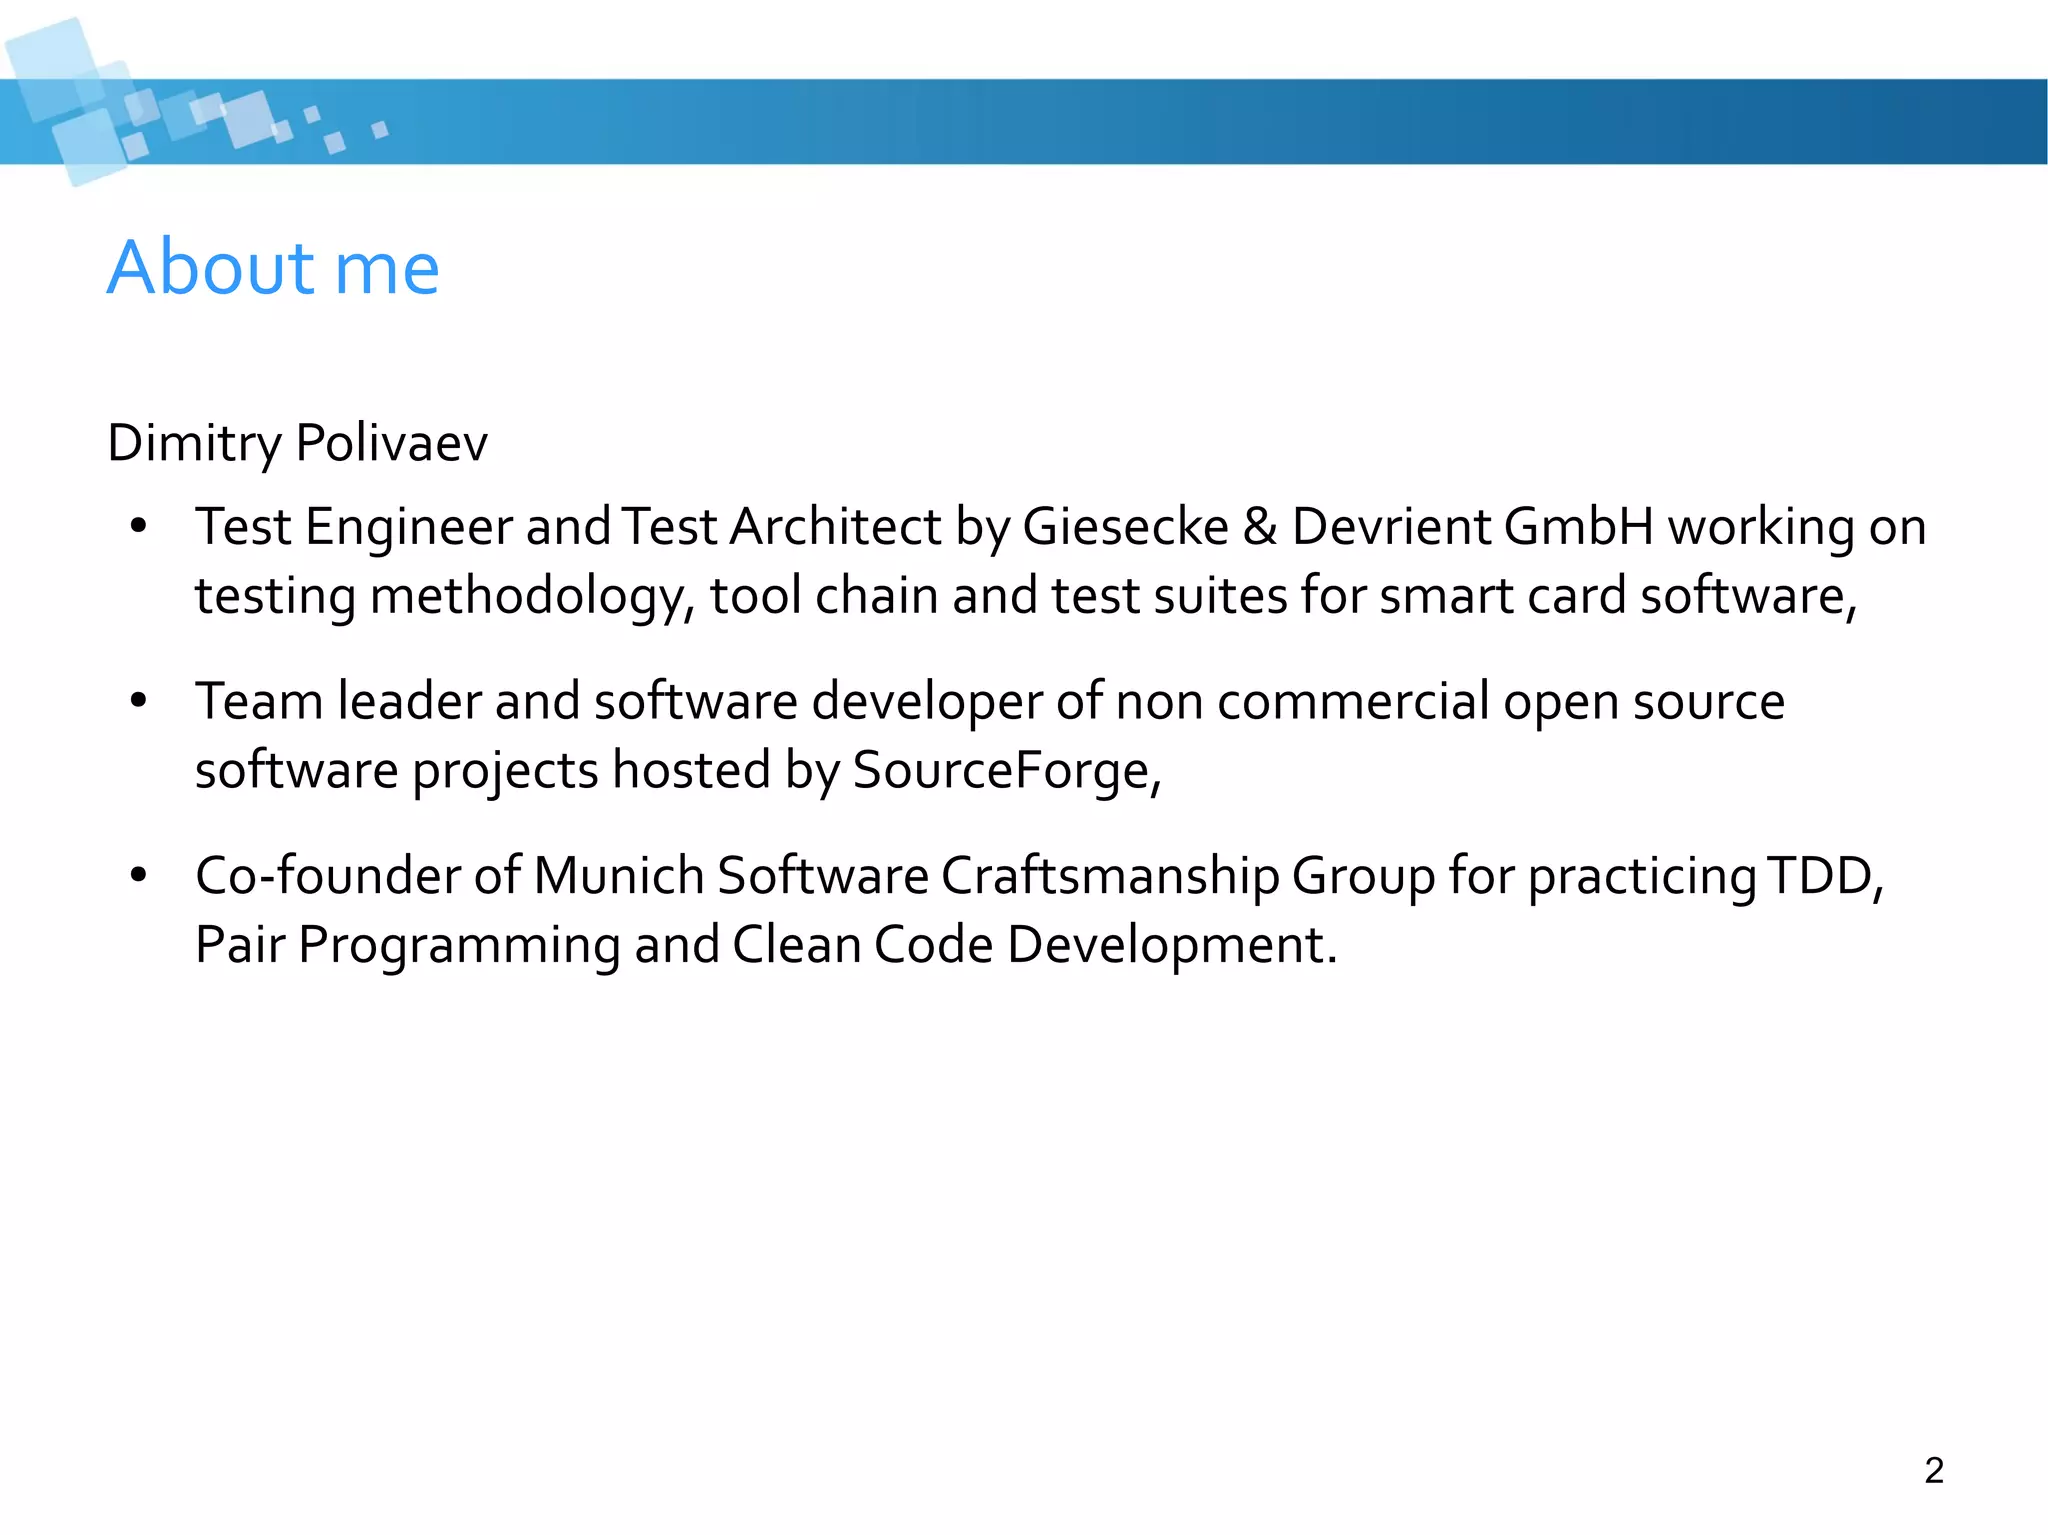Viewport: 2048px width, 1535px height.
Task: Click the 'About me' slide title
Action: [273, 267]
